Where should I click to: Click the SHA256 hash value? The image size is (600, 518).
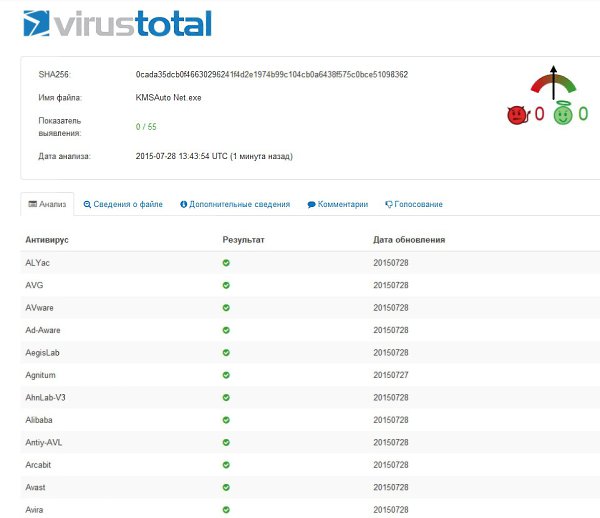click(272, 75)
